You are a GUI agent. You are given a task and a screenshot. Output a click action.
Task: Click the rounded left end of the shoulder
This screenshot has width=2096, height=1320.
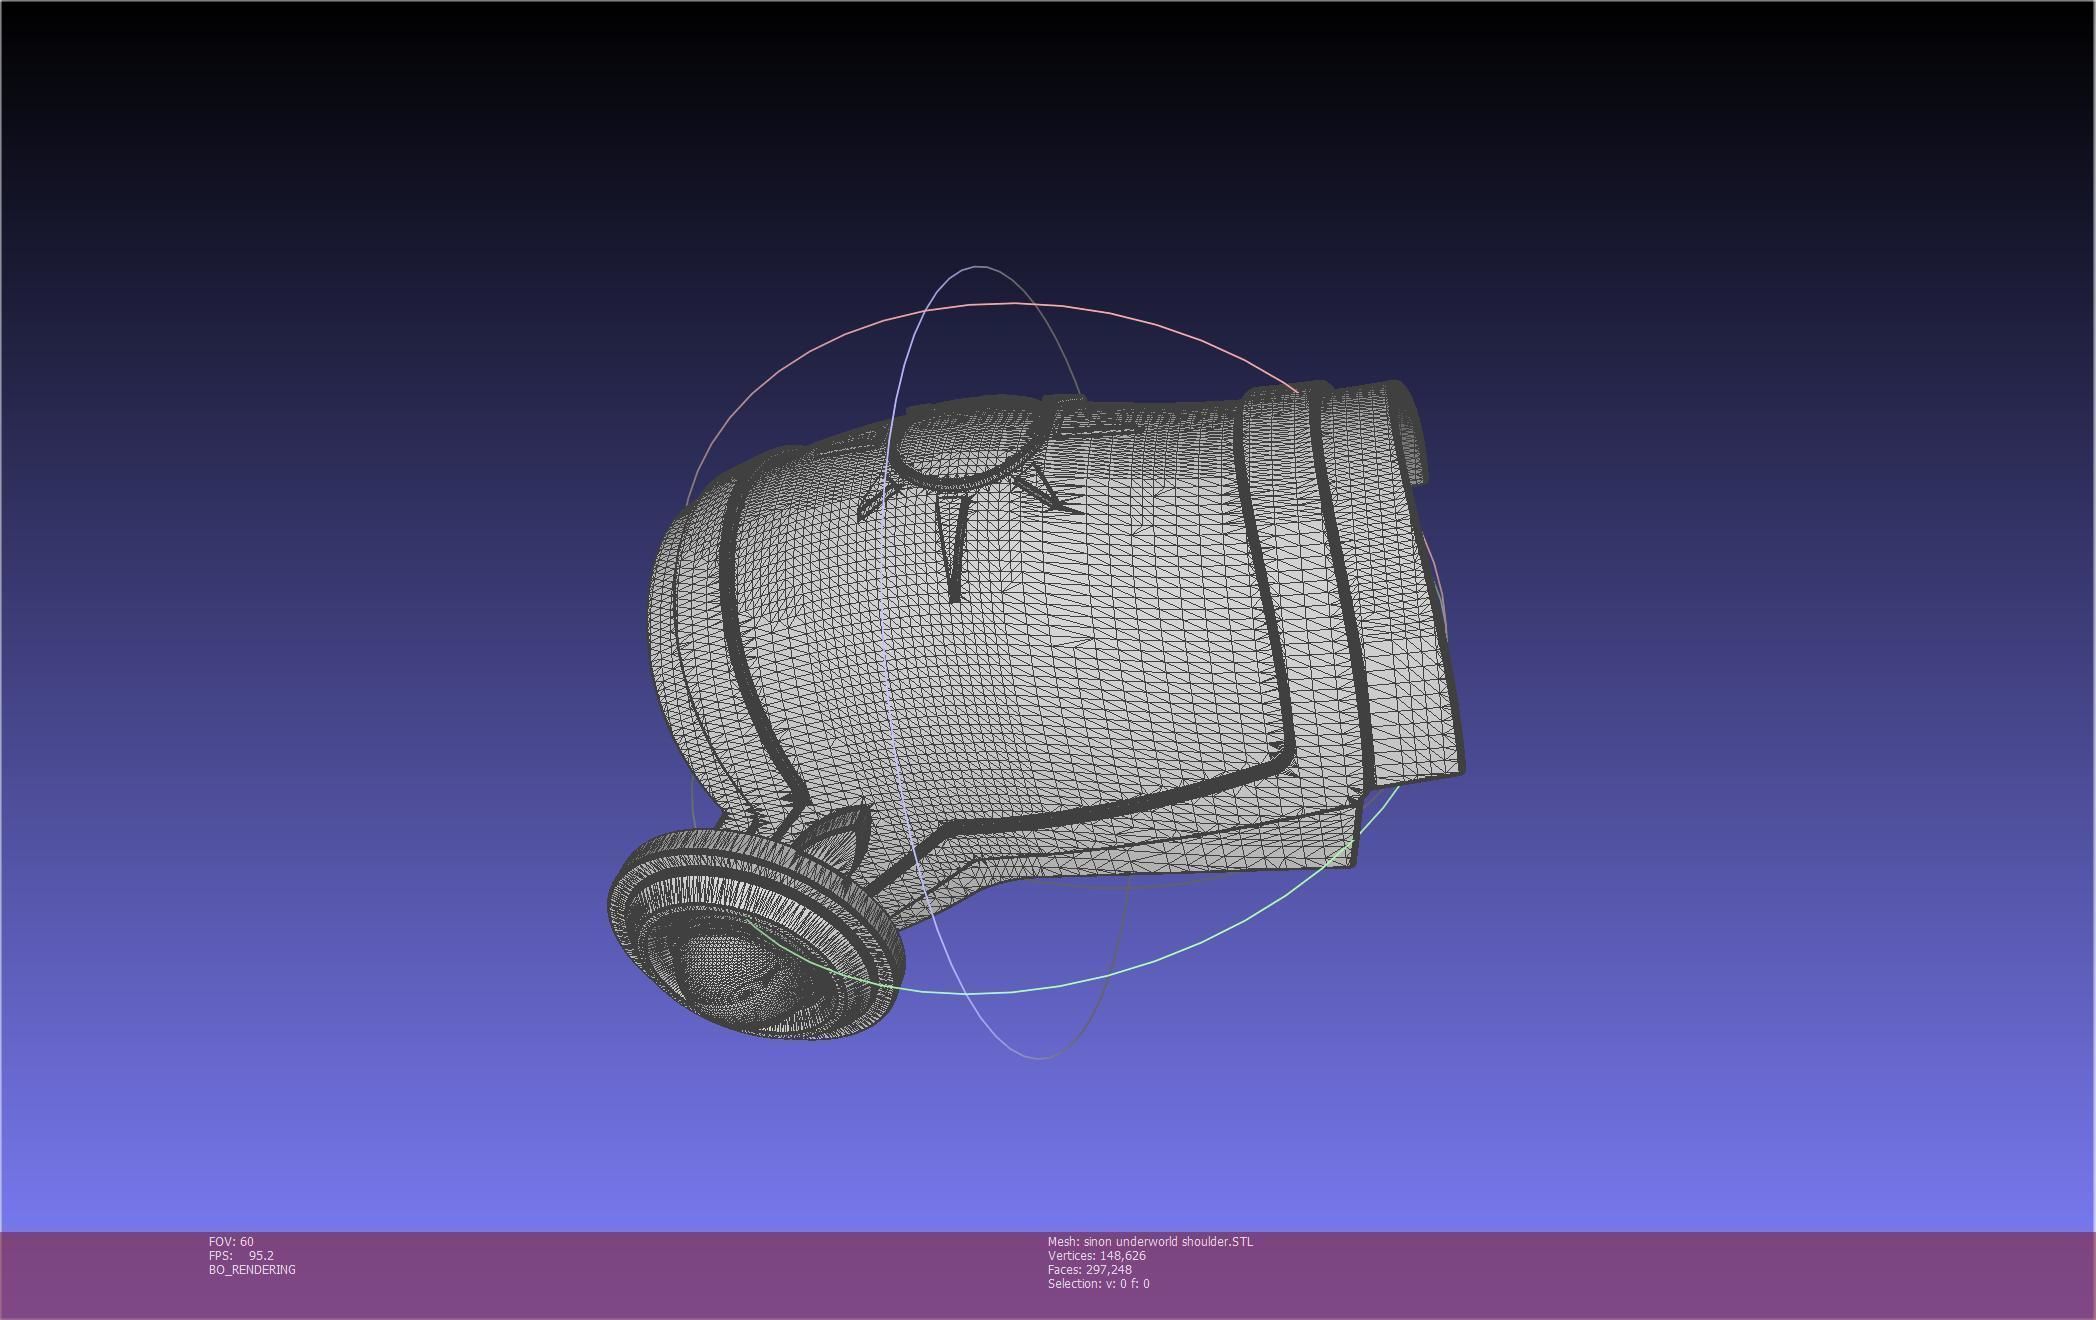pyautogui.click(x=690, y=640)
